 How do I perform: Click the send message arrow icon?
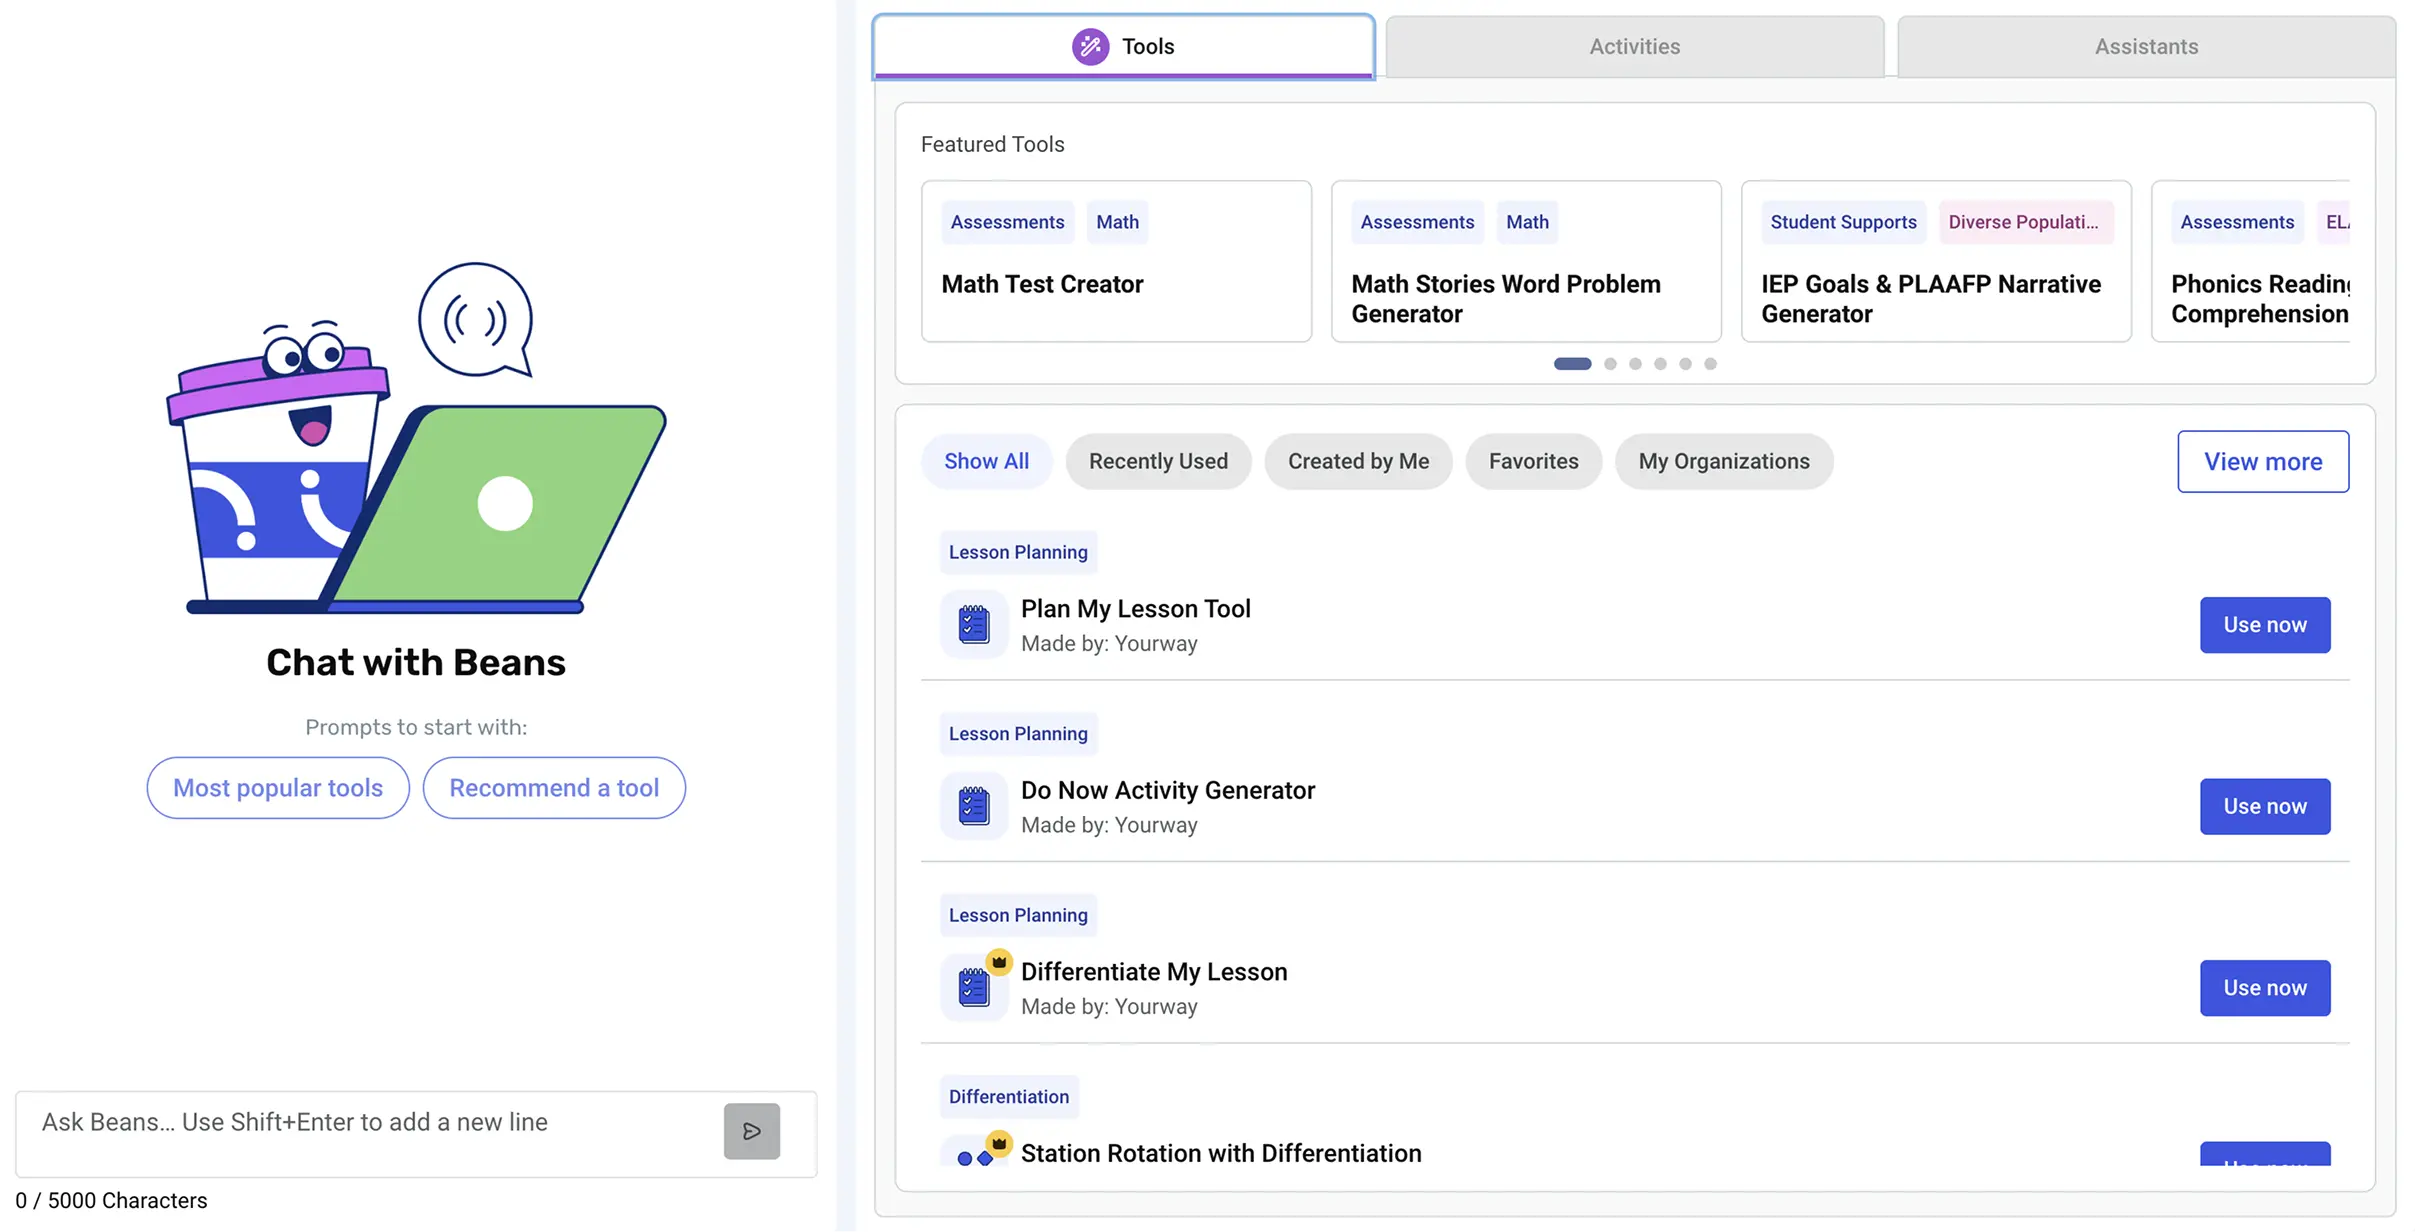click(751, 1131)
